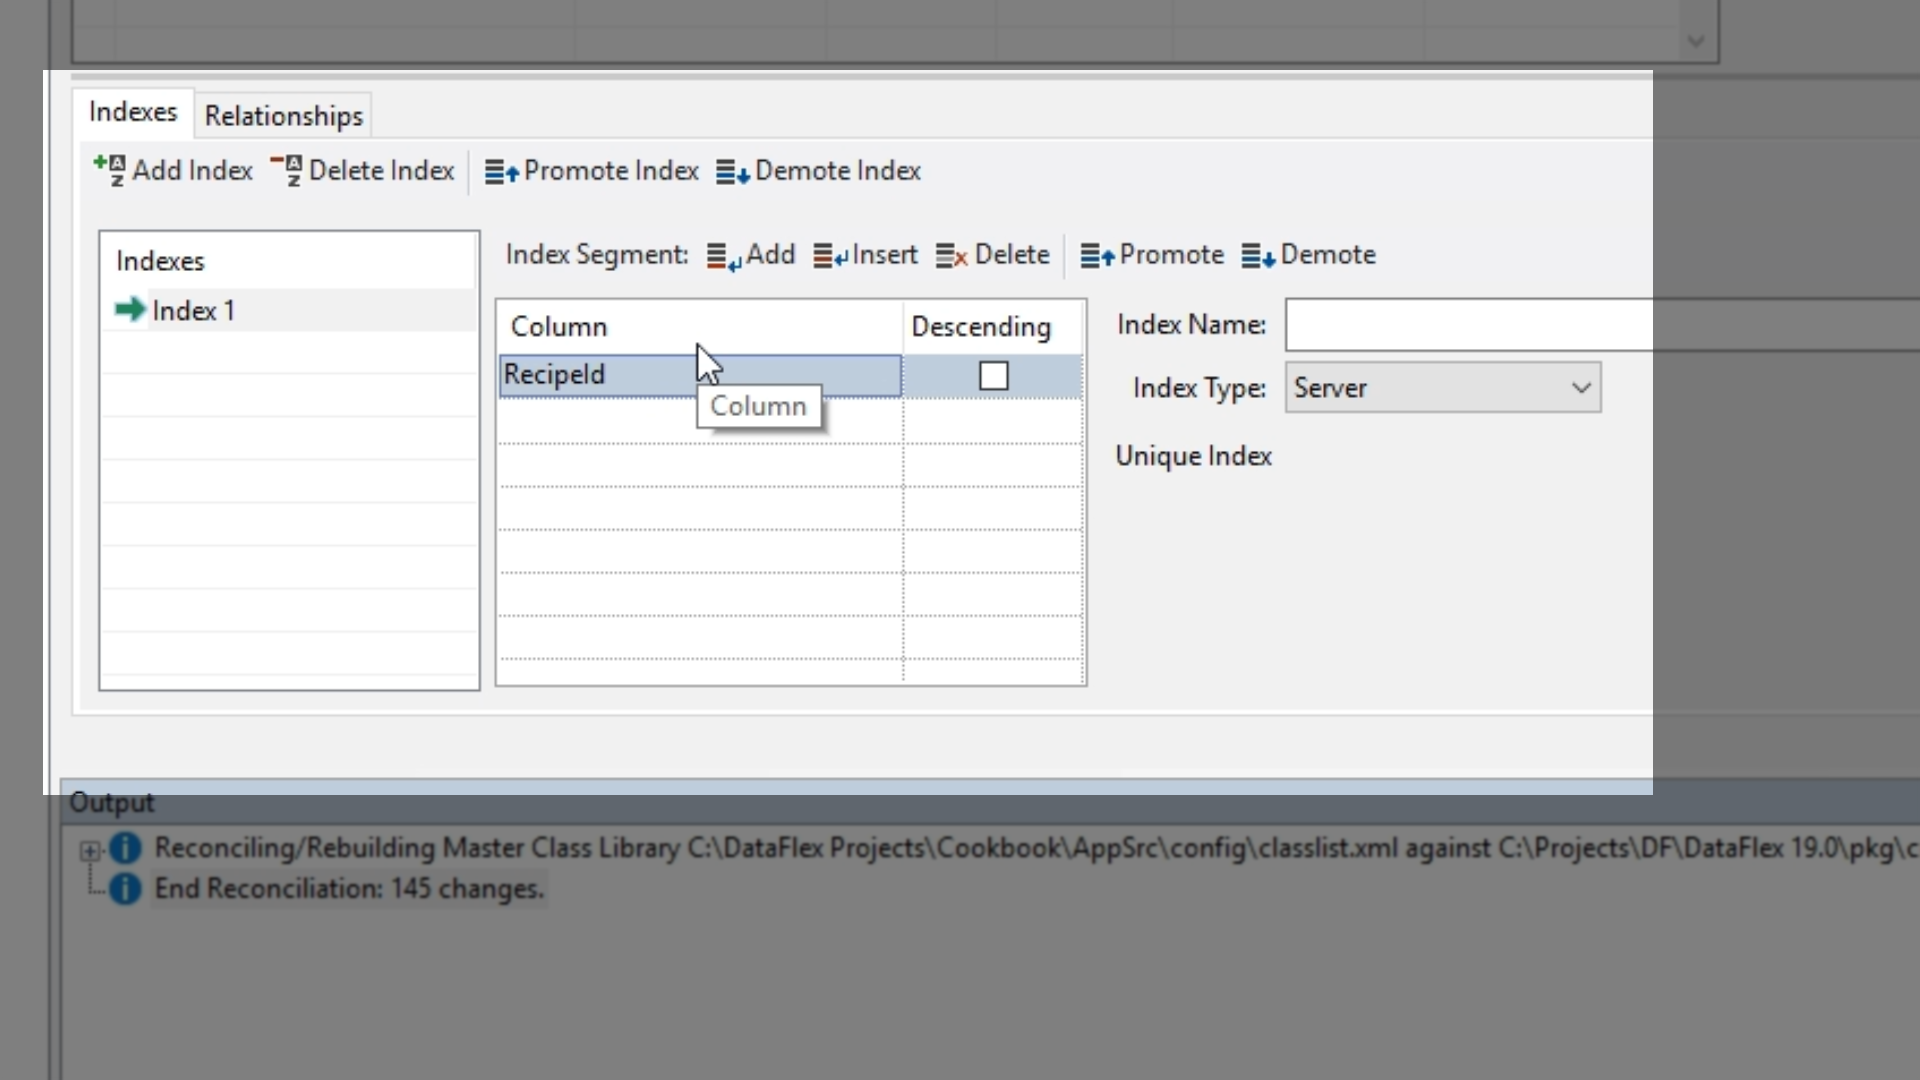1920x1080 pixels.
Task: Click the Delete Index icon
Action: click(287, 170)
